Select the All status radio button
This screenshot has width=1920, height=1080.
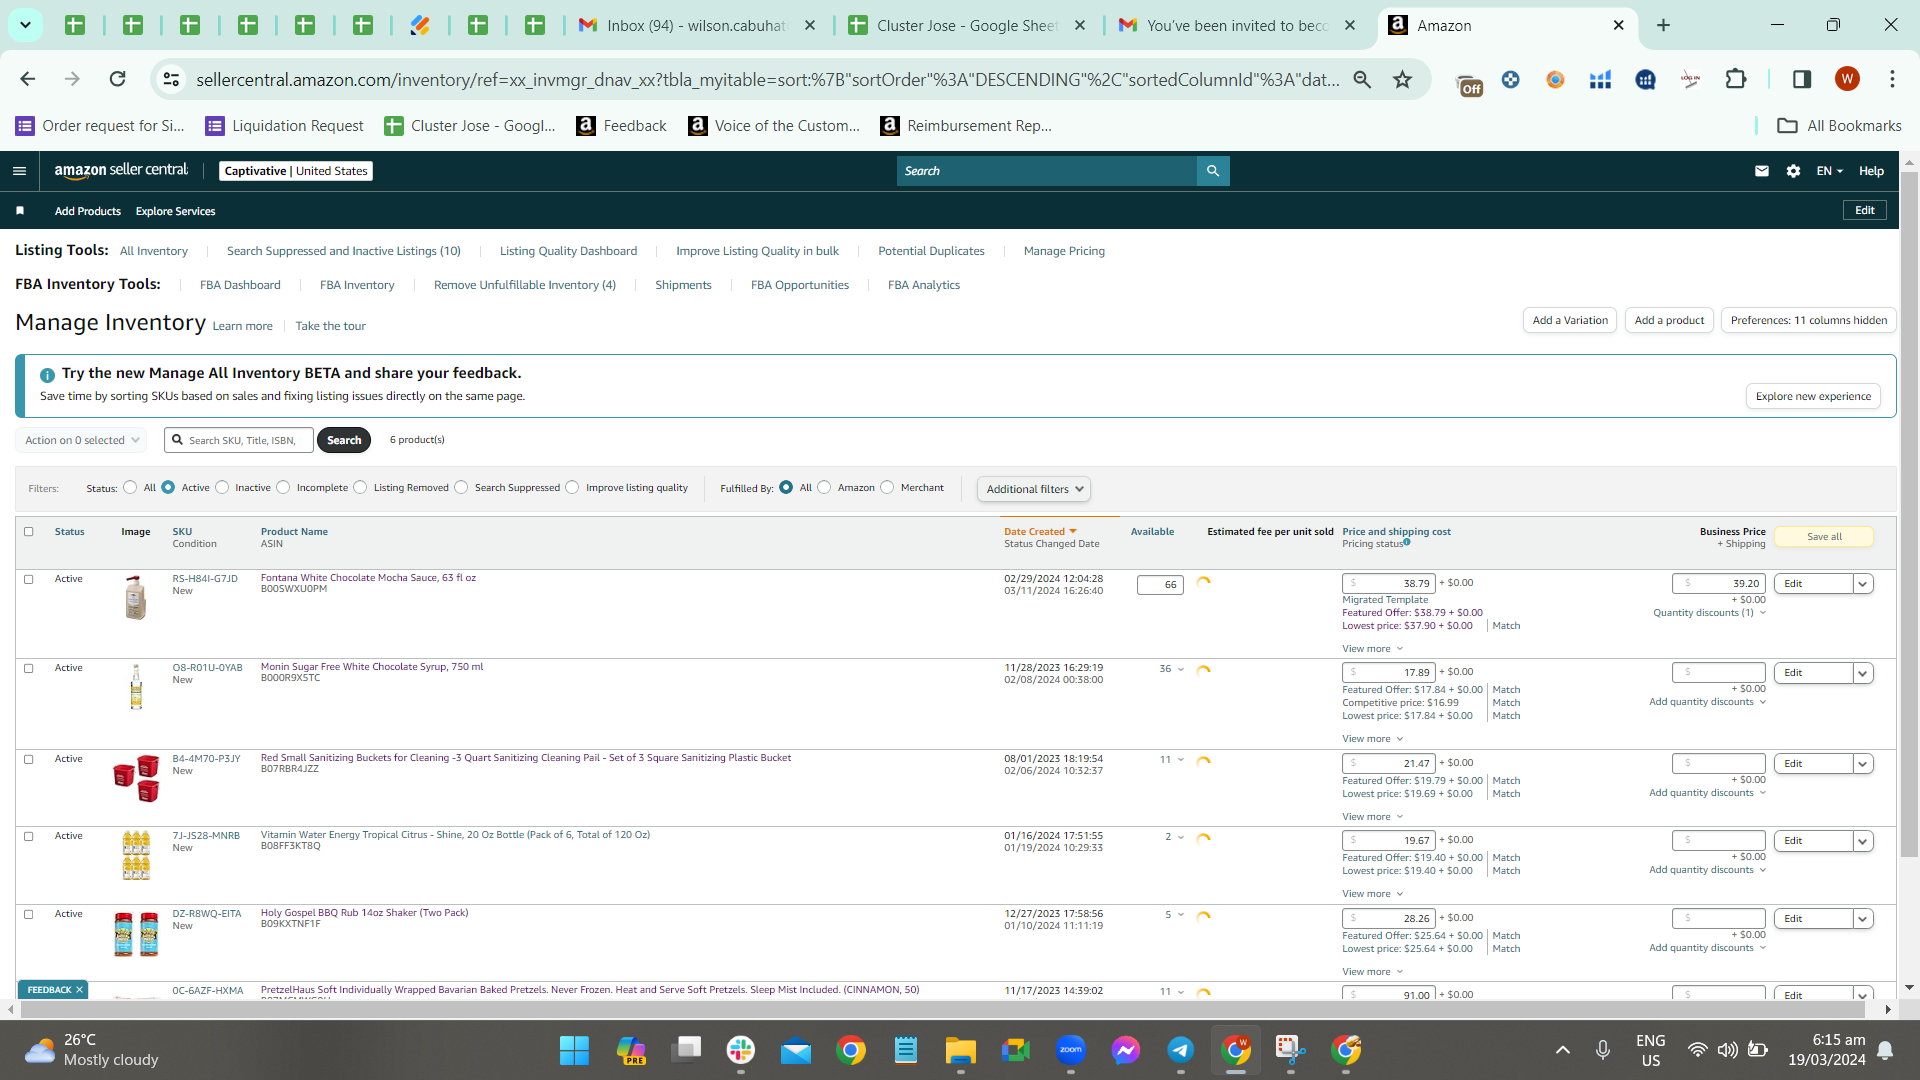pos(130,488)
